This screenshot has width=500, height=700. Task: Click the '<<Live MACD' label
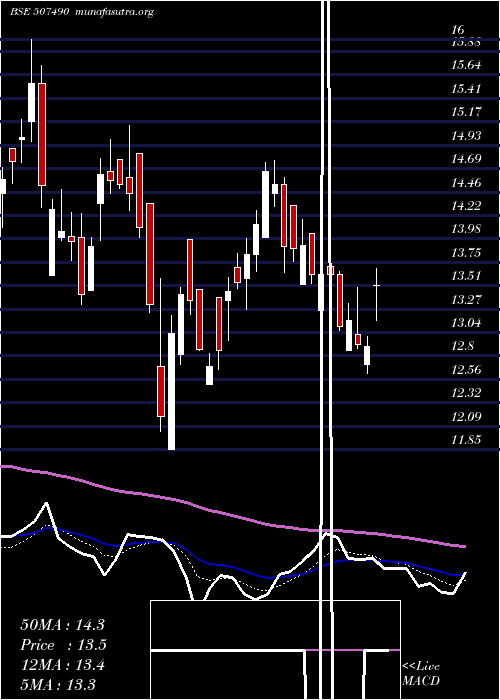pos(421,673)
